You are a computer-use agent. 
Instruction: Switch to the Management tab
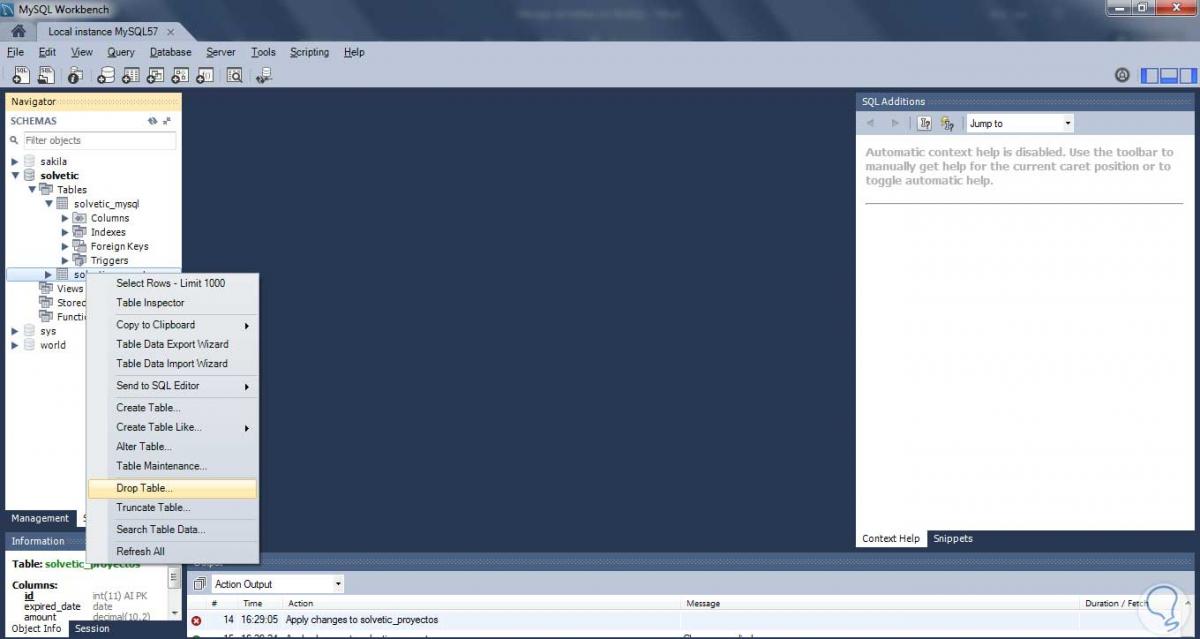coord(40,518)
